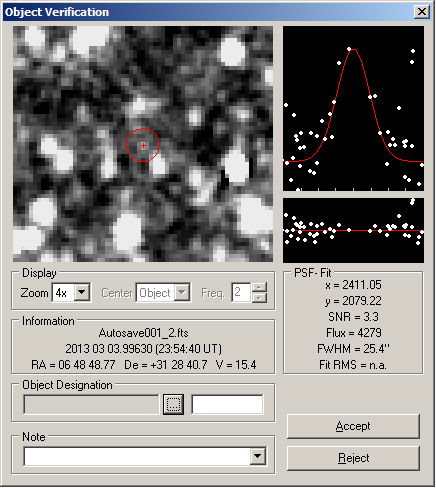This screenshot has height=488, width=436.
Task: Click the white Object Designation text field
Action: coord(227,405)
